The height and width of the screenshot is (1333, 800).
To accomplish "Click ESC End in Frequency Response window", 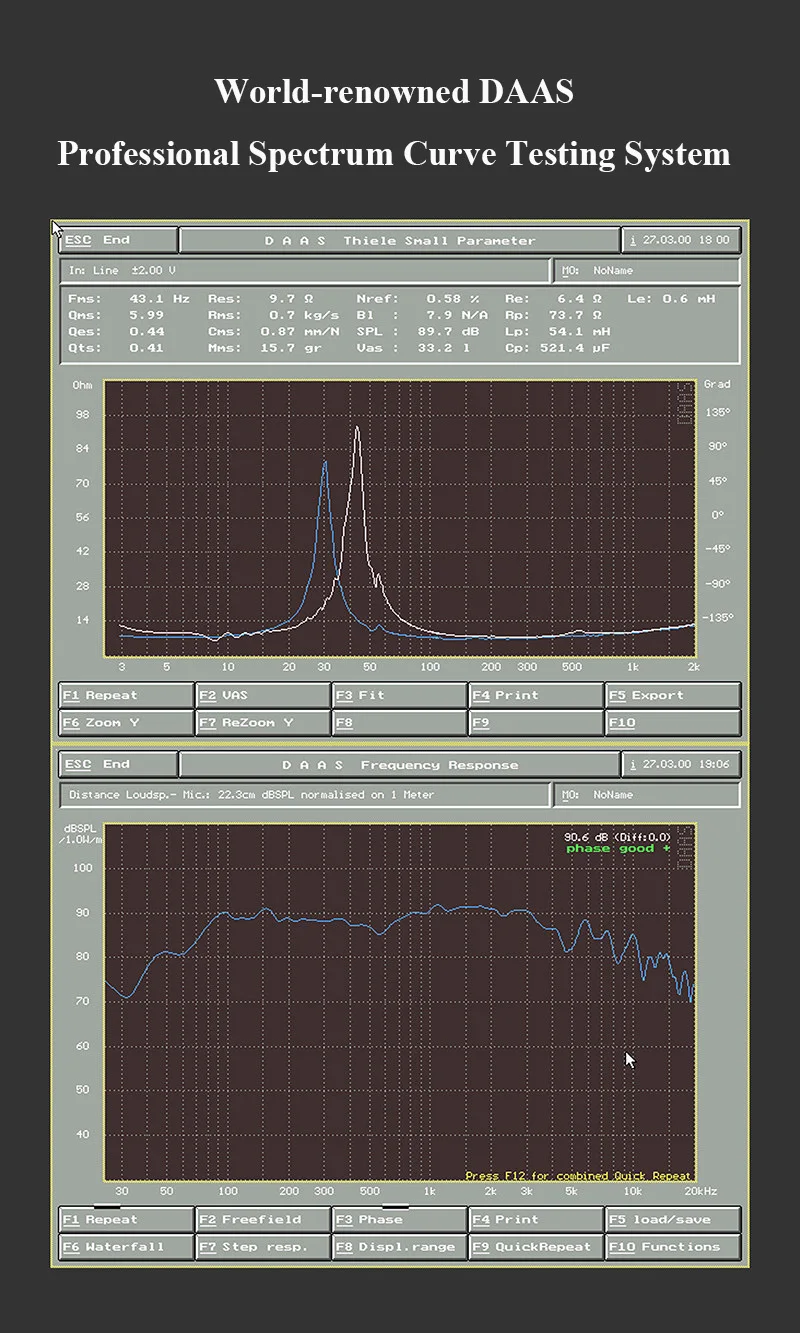I will [x=118, y=765].
